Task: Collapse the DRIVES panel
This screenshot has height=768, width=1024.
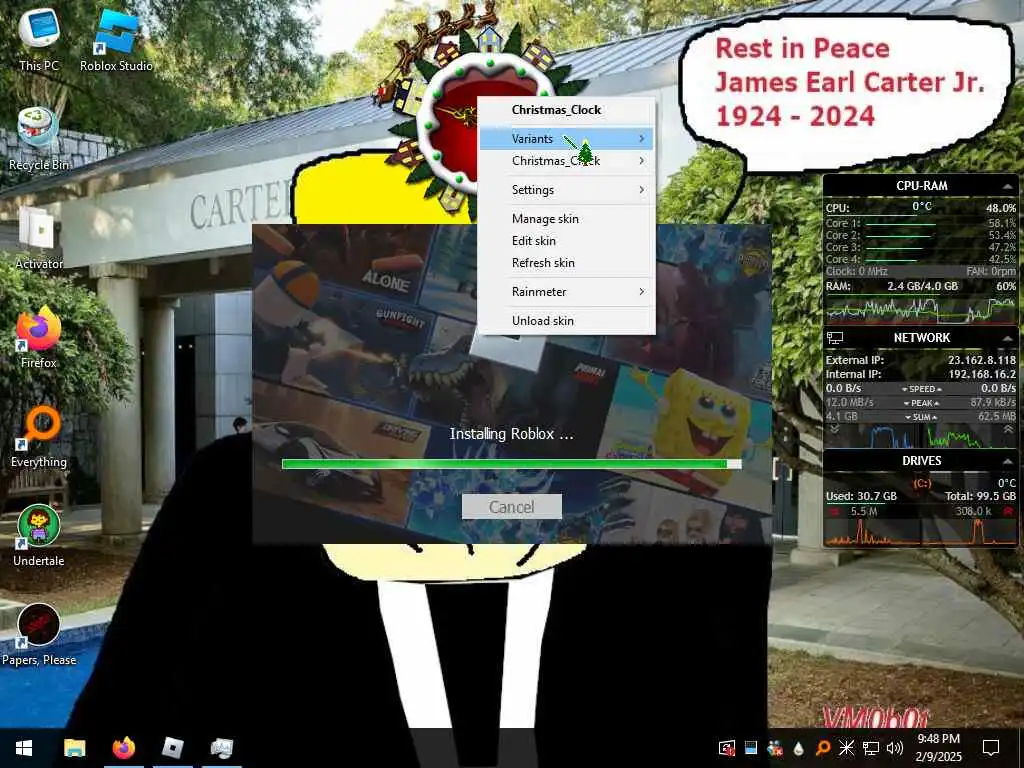Action: click(1007, 461)
